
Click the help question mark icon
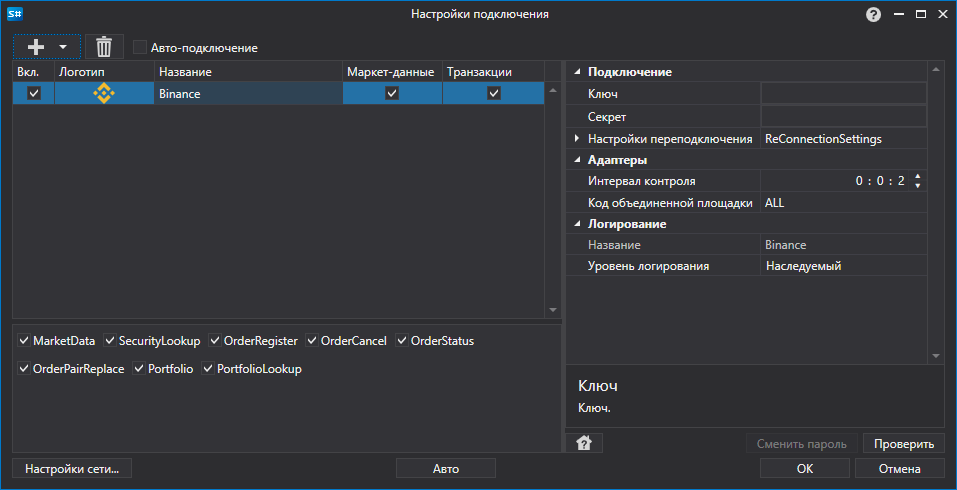(873, 15)
